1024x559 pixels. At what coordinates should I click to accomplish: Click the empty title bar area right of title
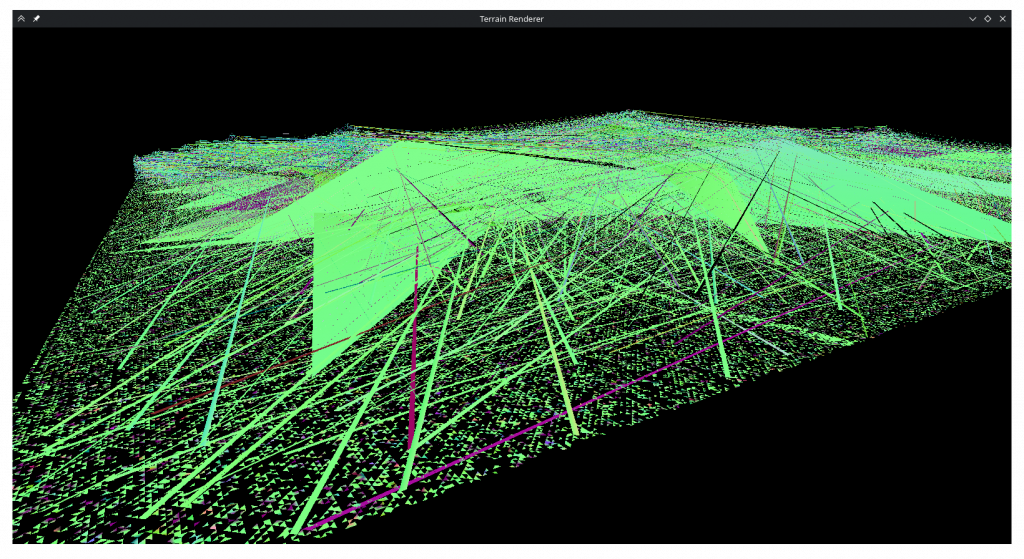750,18
